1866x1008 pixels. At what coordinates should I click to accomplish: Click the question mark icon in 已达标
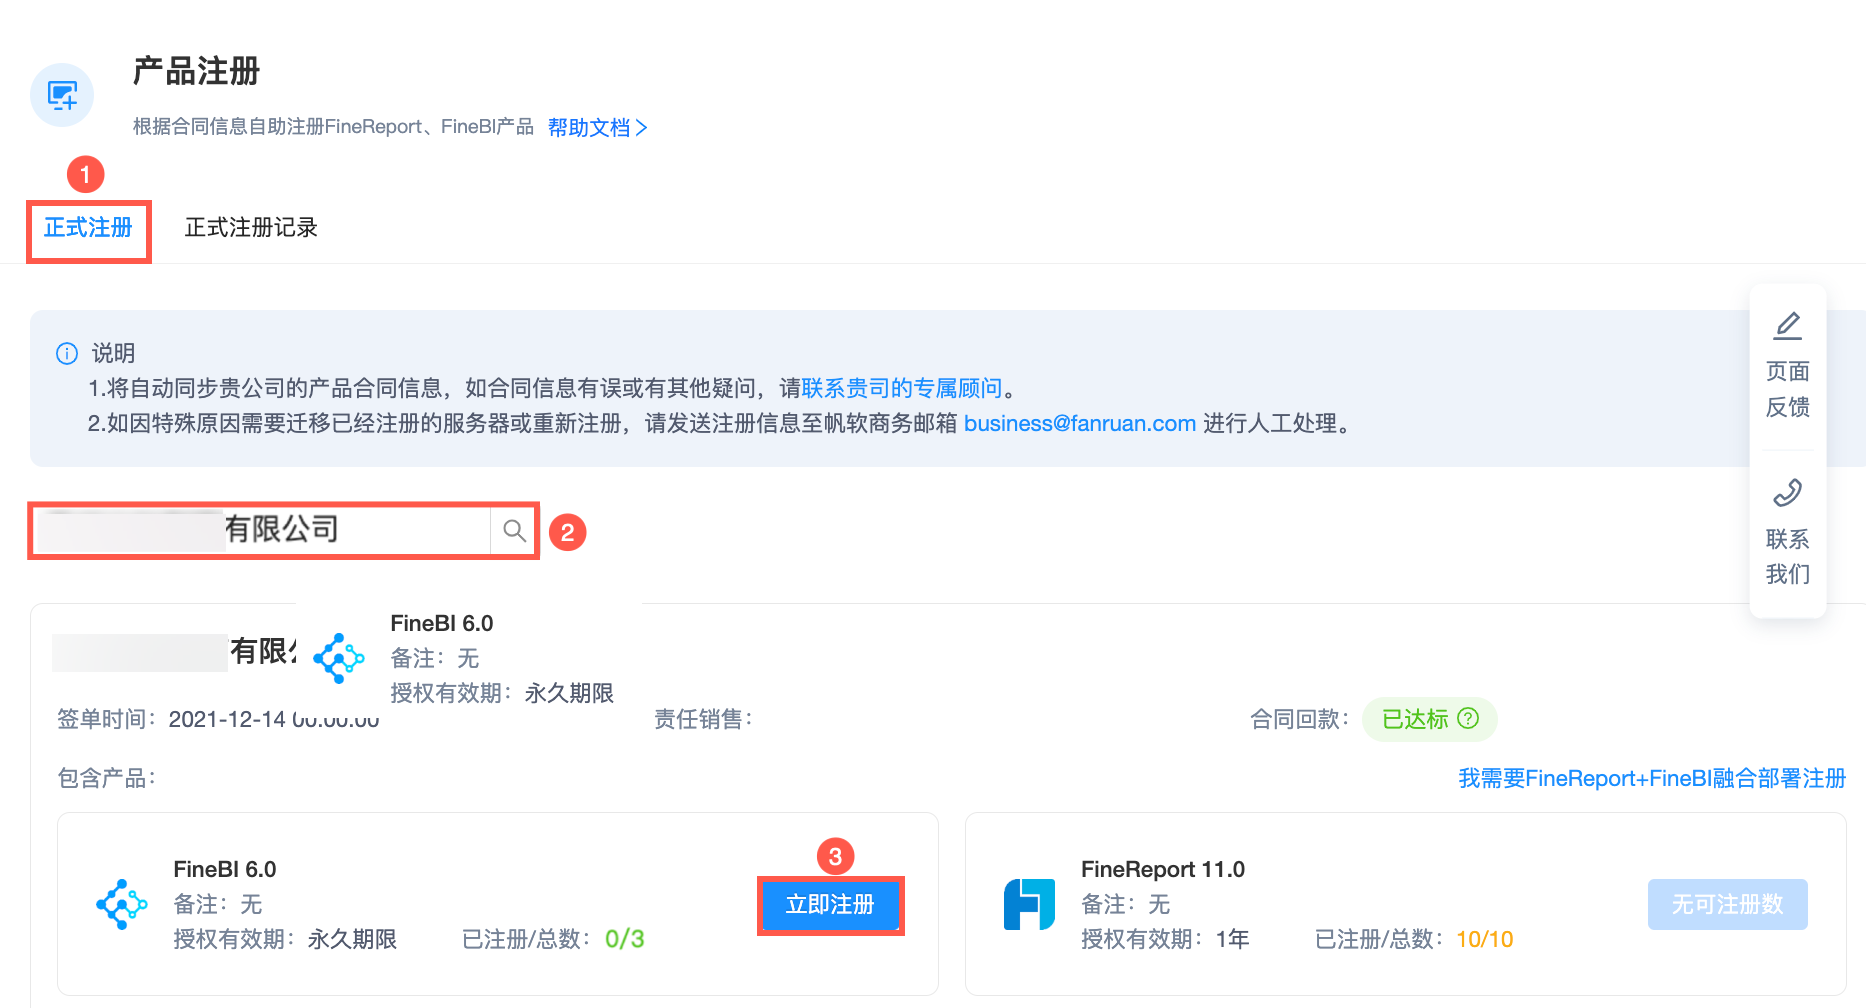1468,718
